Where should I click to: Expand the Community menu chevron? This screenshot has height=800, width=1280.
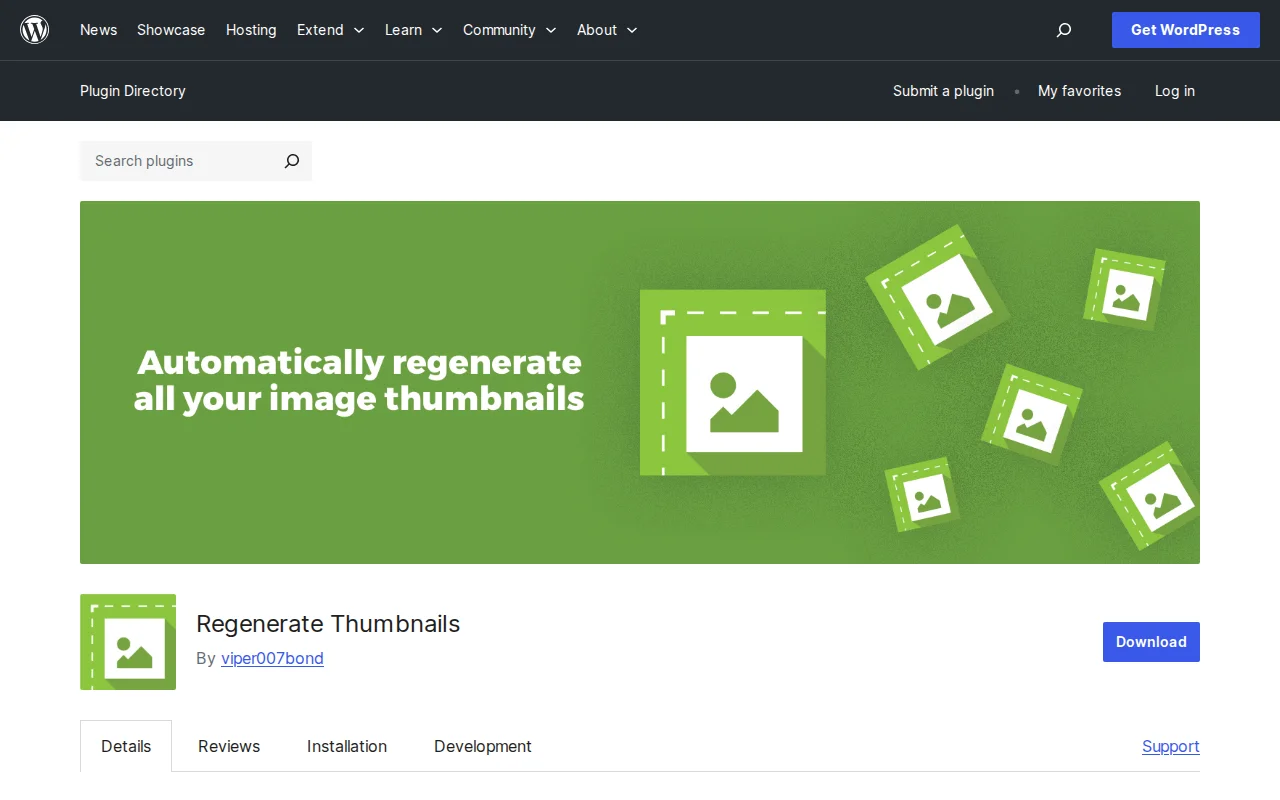pos(550,30)
